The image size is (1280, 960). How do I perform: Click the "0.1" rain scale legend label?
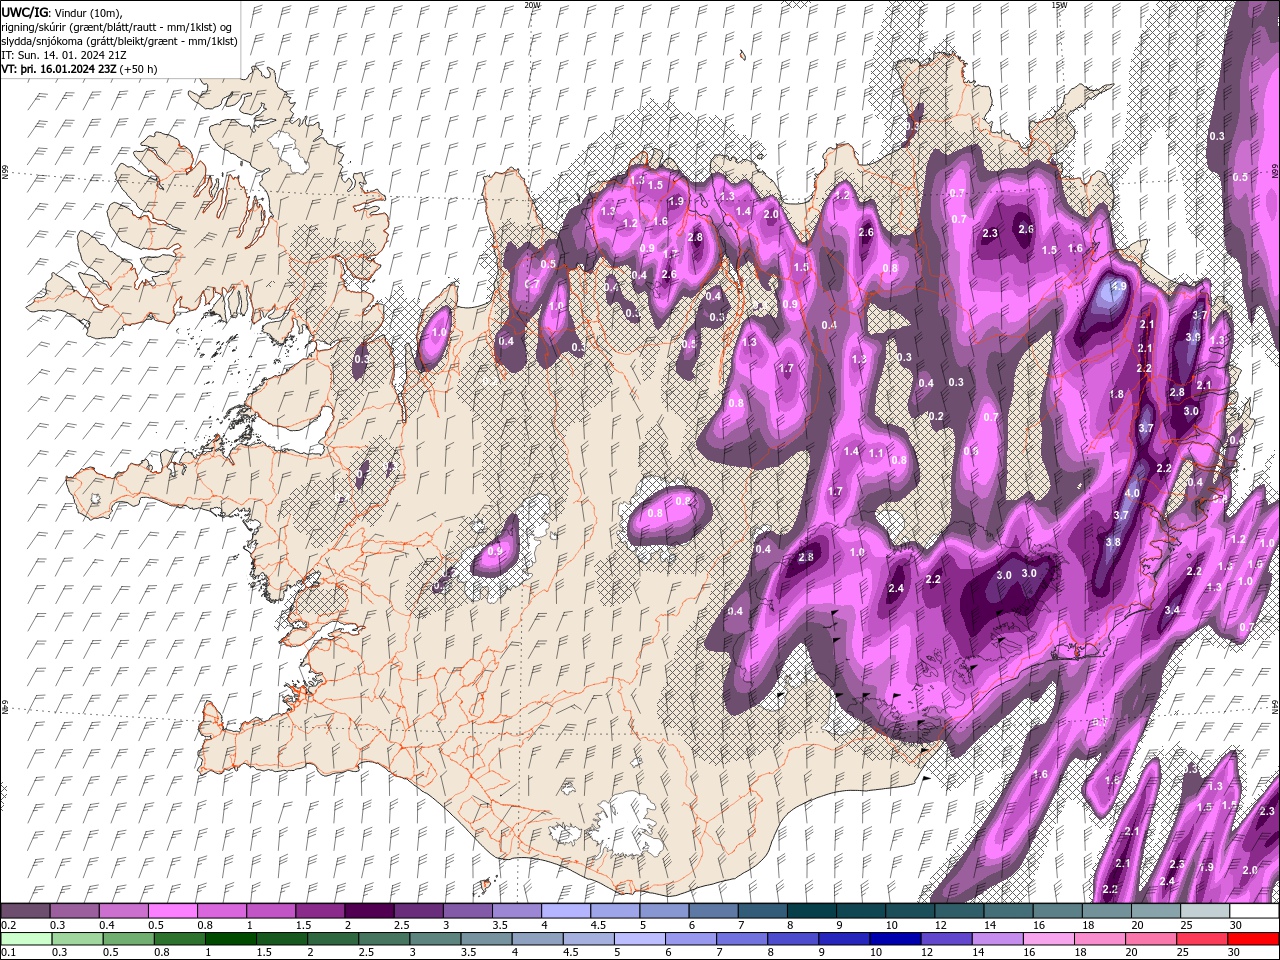pyautogui.click(x=9, y=953)
